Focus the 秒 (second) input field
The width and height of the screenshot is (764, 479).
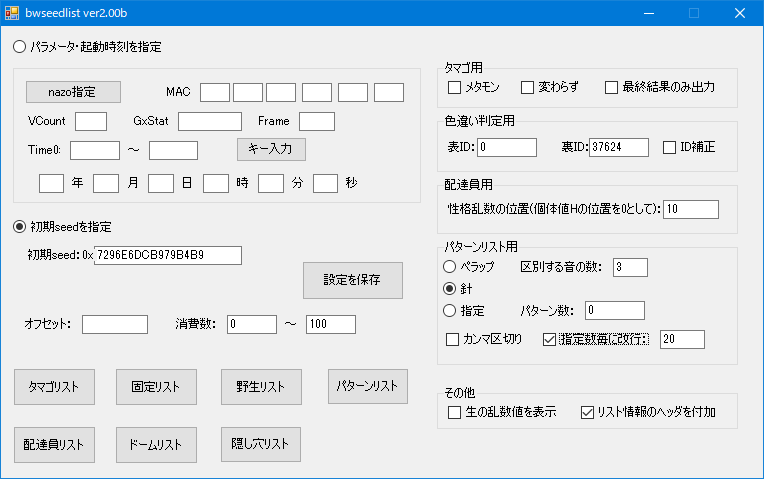coord(325,184)
